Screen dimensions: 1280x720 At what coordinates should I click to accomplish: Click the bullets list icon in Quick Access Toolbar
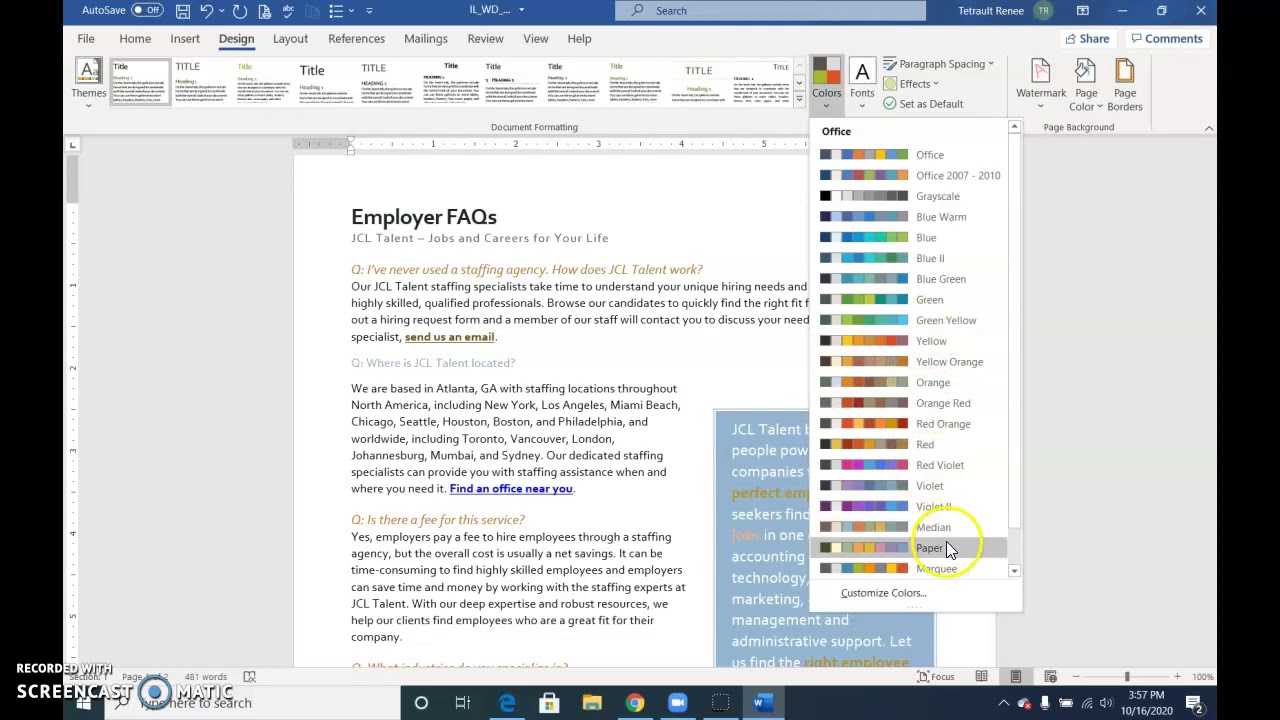point(336,11)
